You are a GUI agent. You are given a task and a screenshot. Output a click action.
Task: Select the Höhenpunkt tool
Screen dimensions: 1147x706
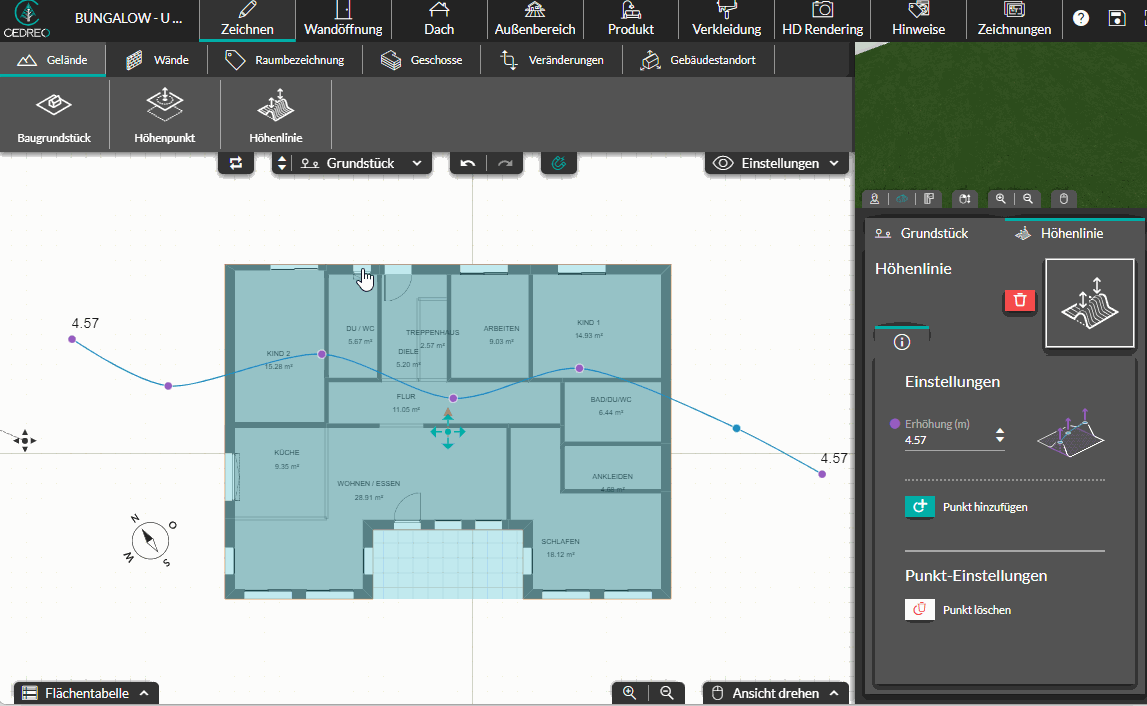165,115
